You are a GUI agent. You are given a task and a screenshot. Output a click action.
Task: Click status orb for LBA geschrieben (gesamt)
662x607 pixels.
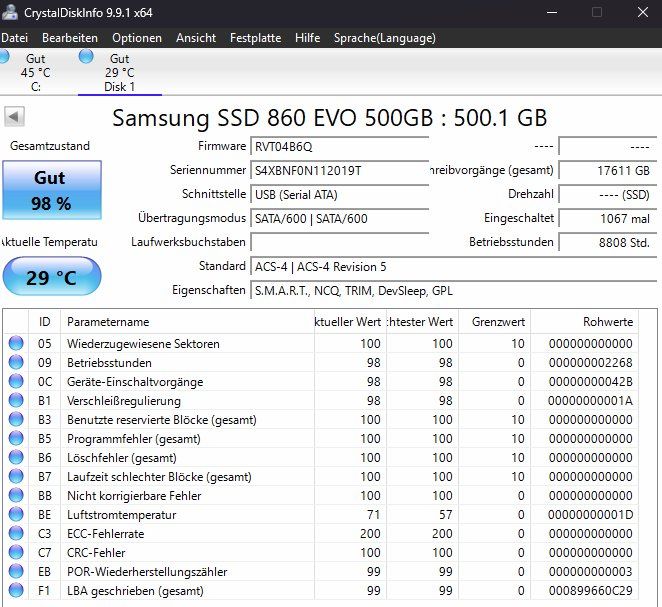[x=16, y=590]
